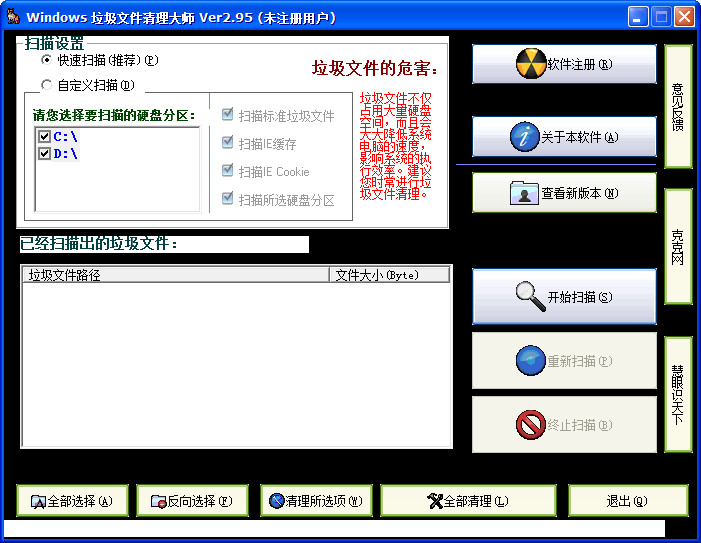Click the D:\ drive label in partition list
This screenshot has height=543, width=701.
pyautogui.click(x=65, y=153)
